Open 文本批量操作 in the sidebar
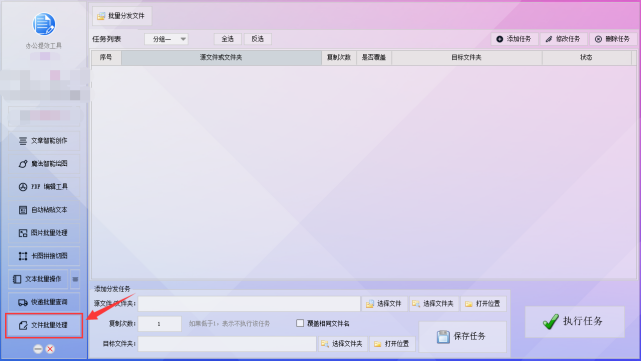 click(38, 279)
